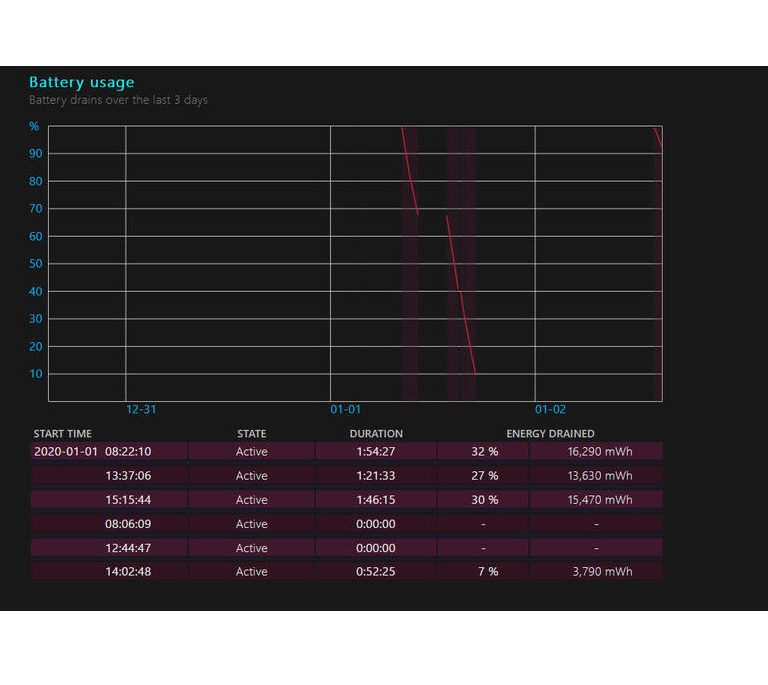Click the 30 % drained value
Image resolution: width=768 pixels, height=685 pixels.
[484, 500]
